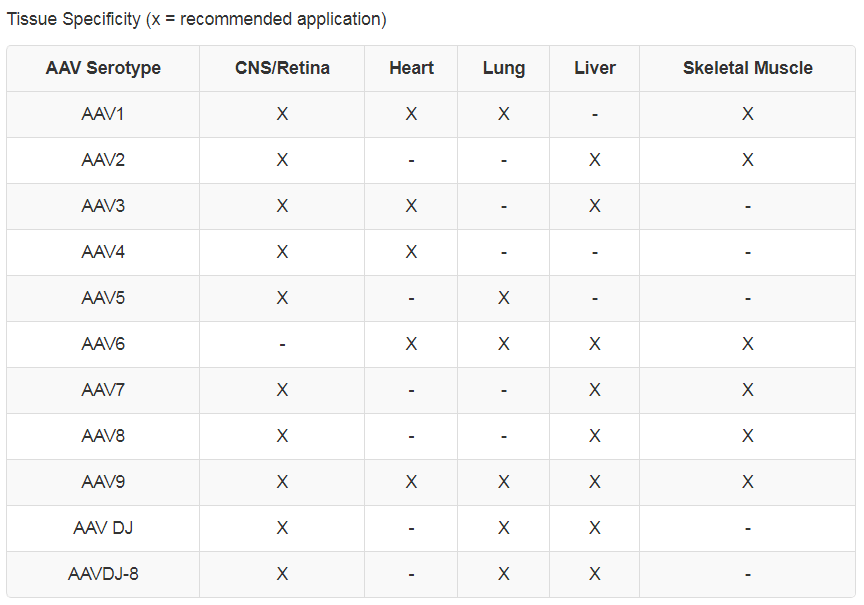
Task: Click the X for AAV2 Liver
Action: [595, 160]
